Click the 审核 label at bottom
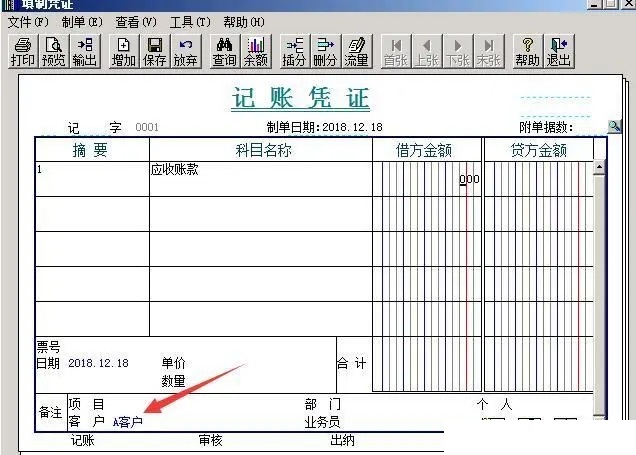Screen dimensions: 636x455 pyautogui.click(x=211, y=440)
